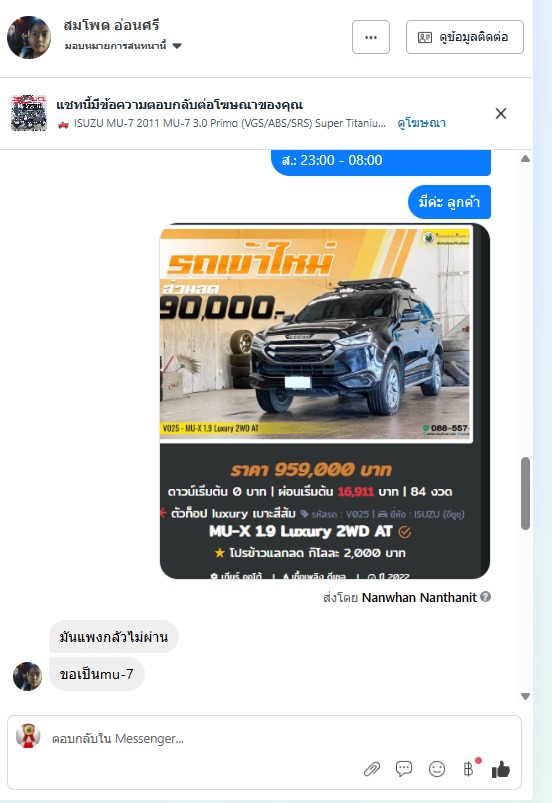Click the scroll up arrow of chat

(525, 159)
